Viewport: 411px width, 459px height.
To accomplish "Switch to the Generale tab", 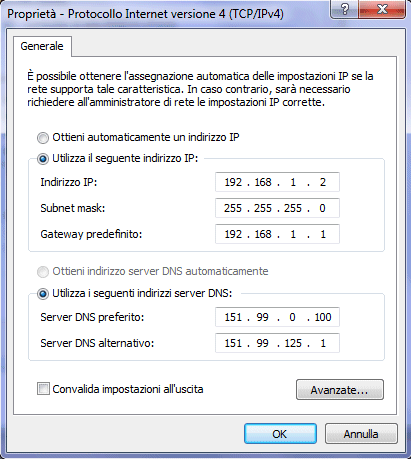I will pyautogui.click(x=42, y=46).
